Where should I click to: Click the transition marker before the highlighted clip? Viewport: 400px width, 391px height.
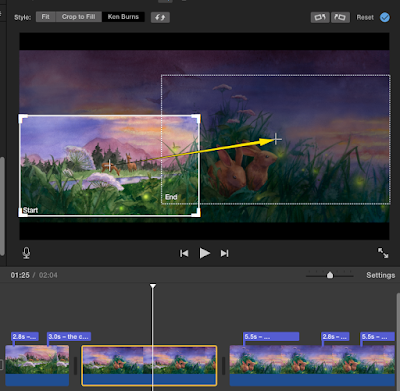pos(75,365)
